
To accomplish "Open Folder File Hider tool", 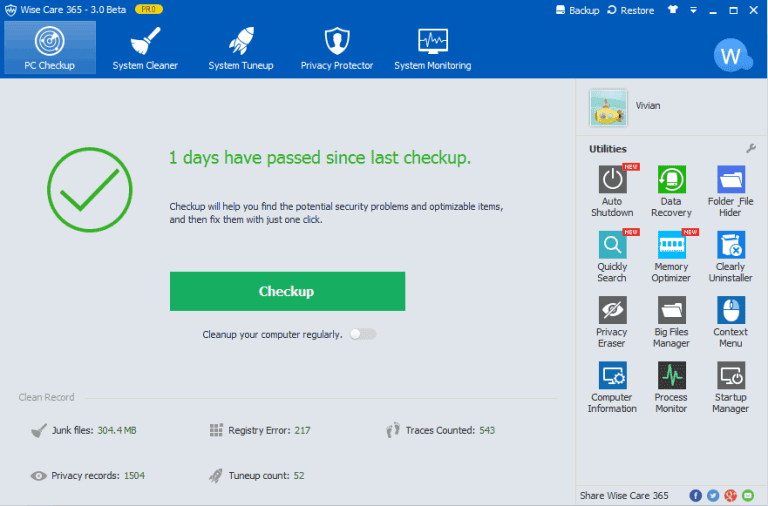I will (730, 191).
